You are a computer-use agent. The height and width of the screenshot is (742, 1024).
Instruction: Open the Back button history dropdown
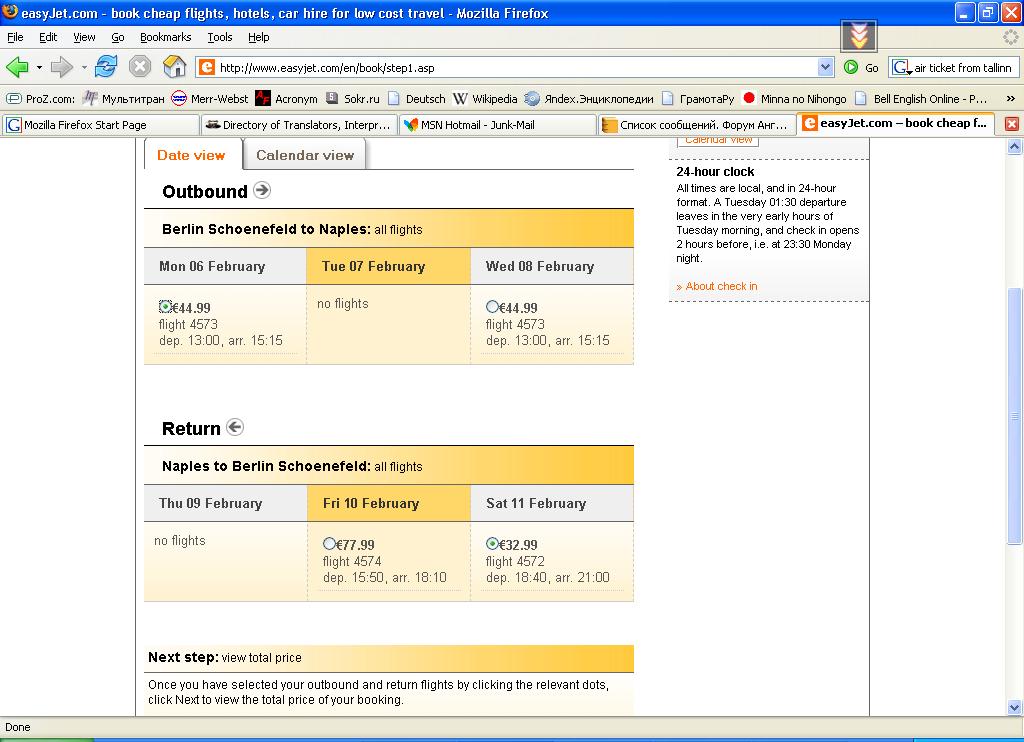39,67
